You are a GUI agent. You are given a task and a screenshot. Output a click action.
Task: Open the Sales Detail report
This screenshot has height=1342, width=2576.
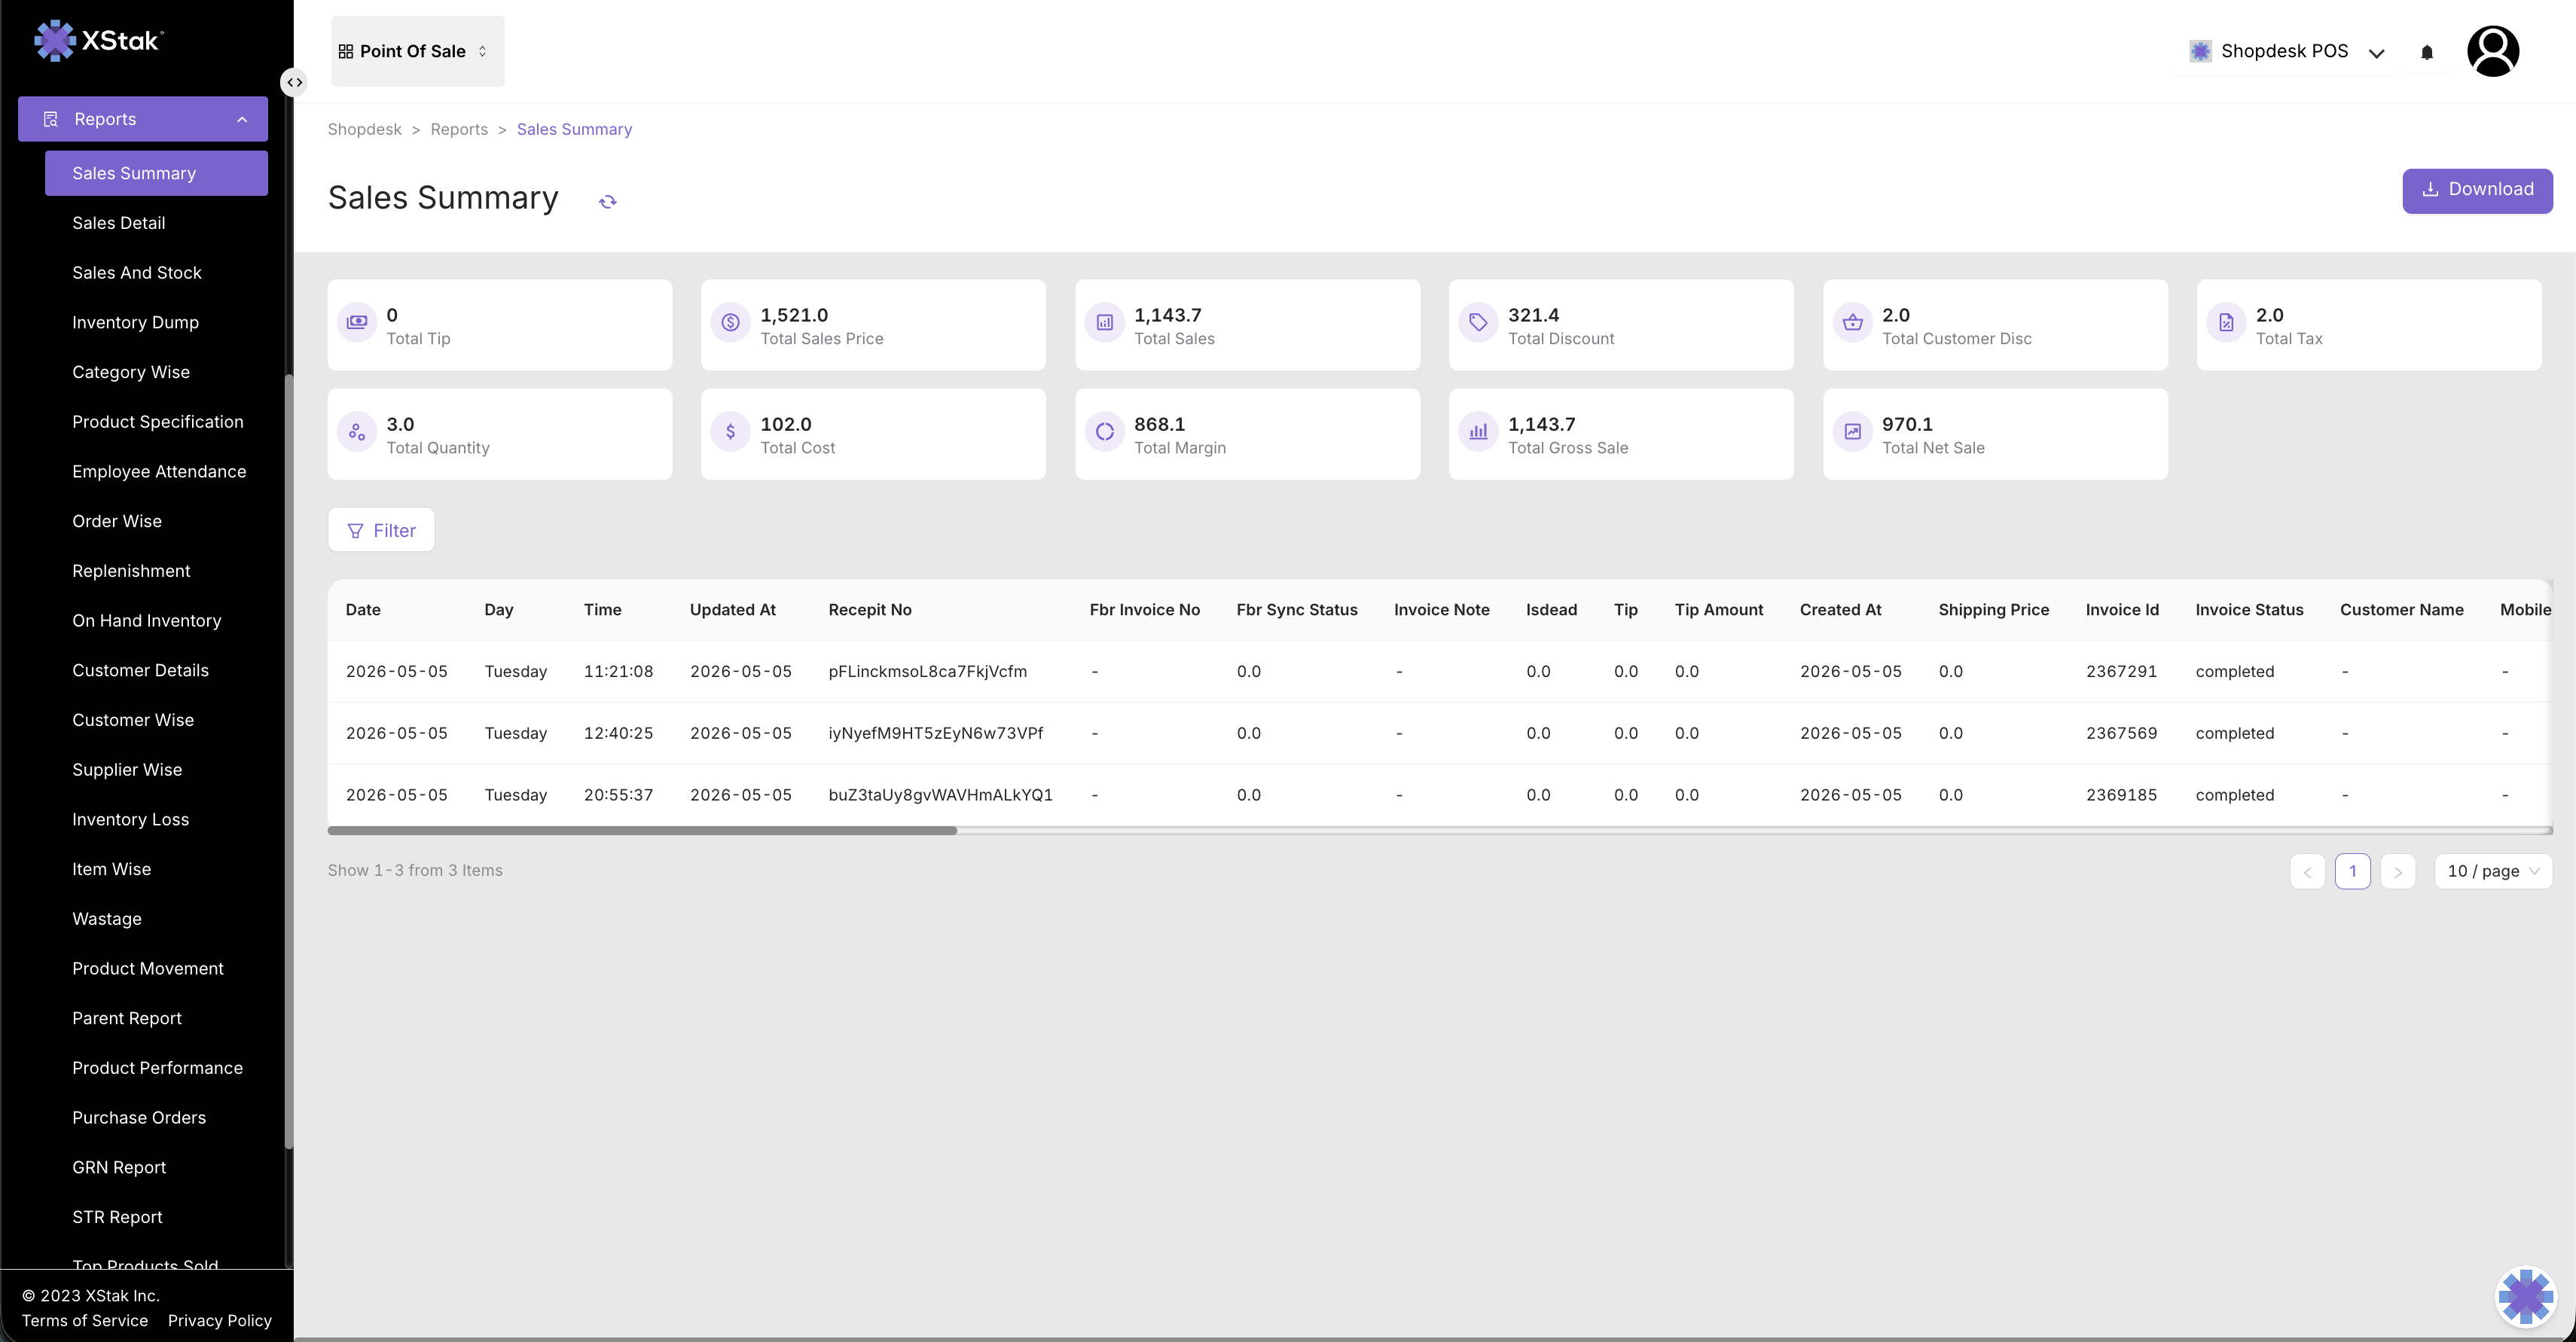[x=119, y=223]
